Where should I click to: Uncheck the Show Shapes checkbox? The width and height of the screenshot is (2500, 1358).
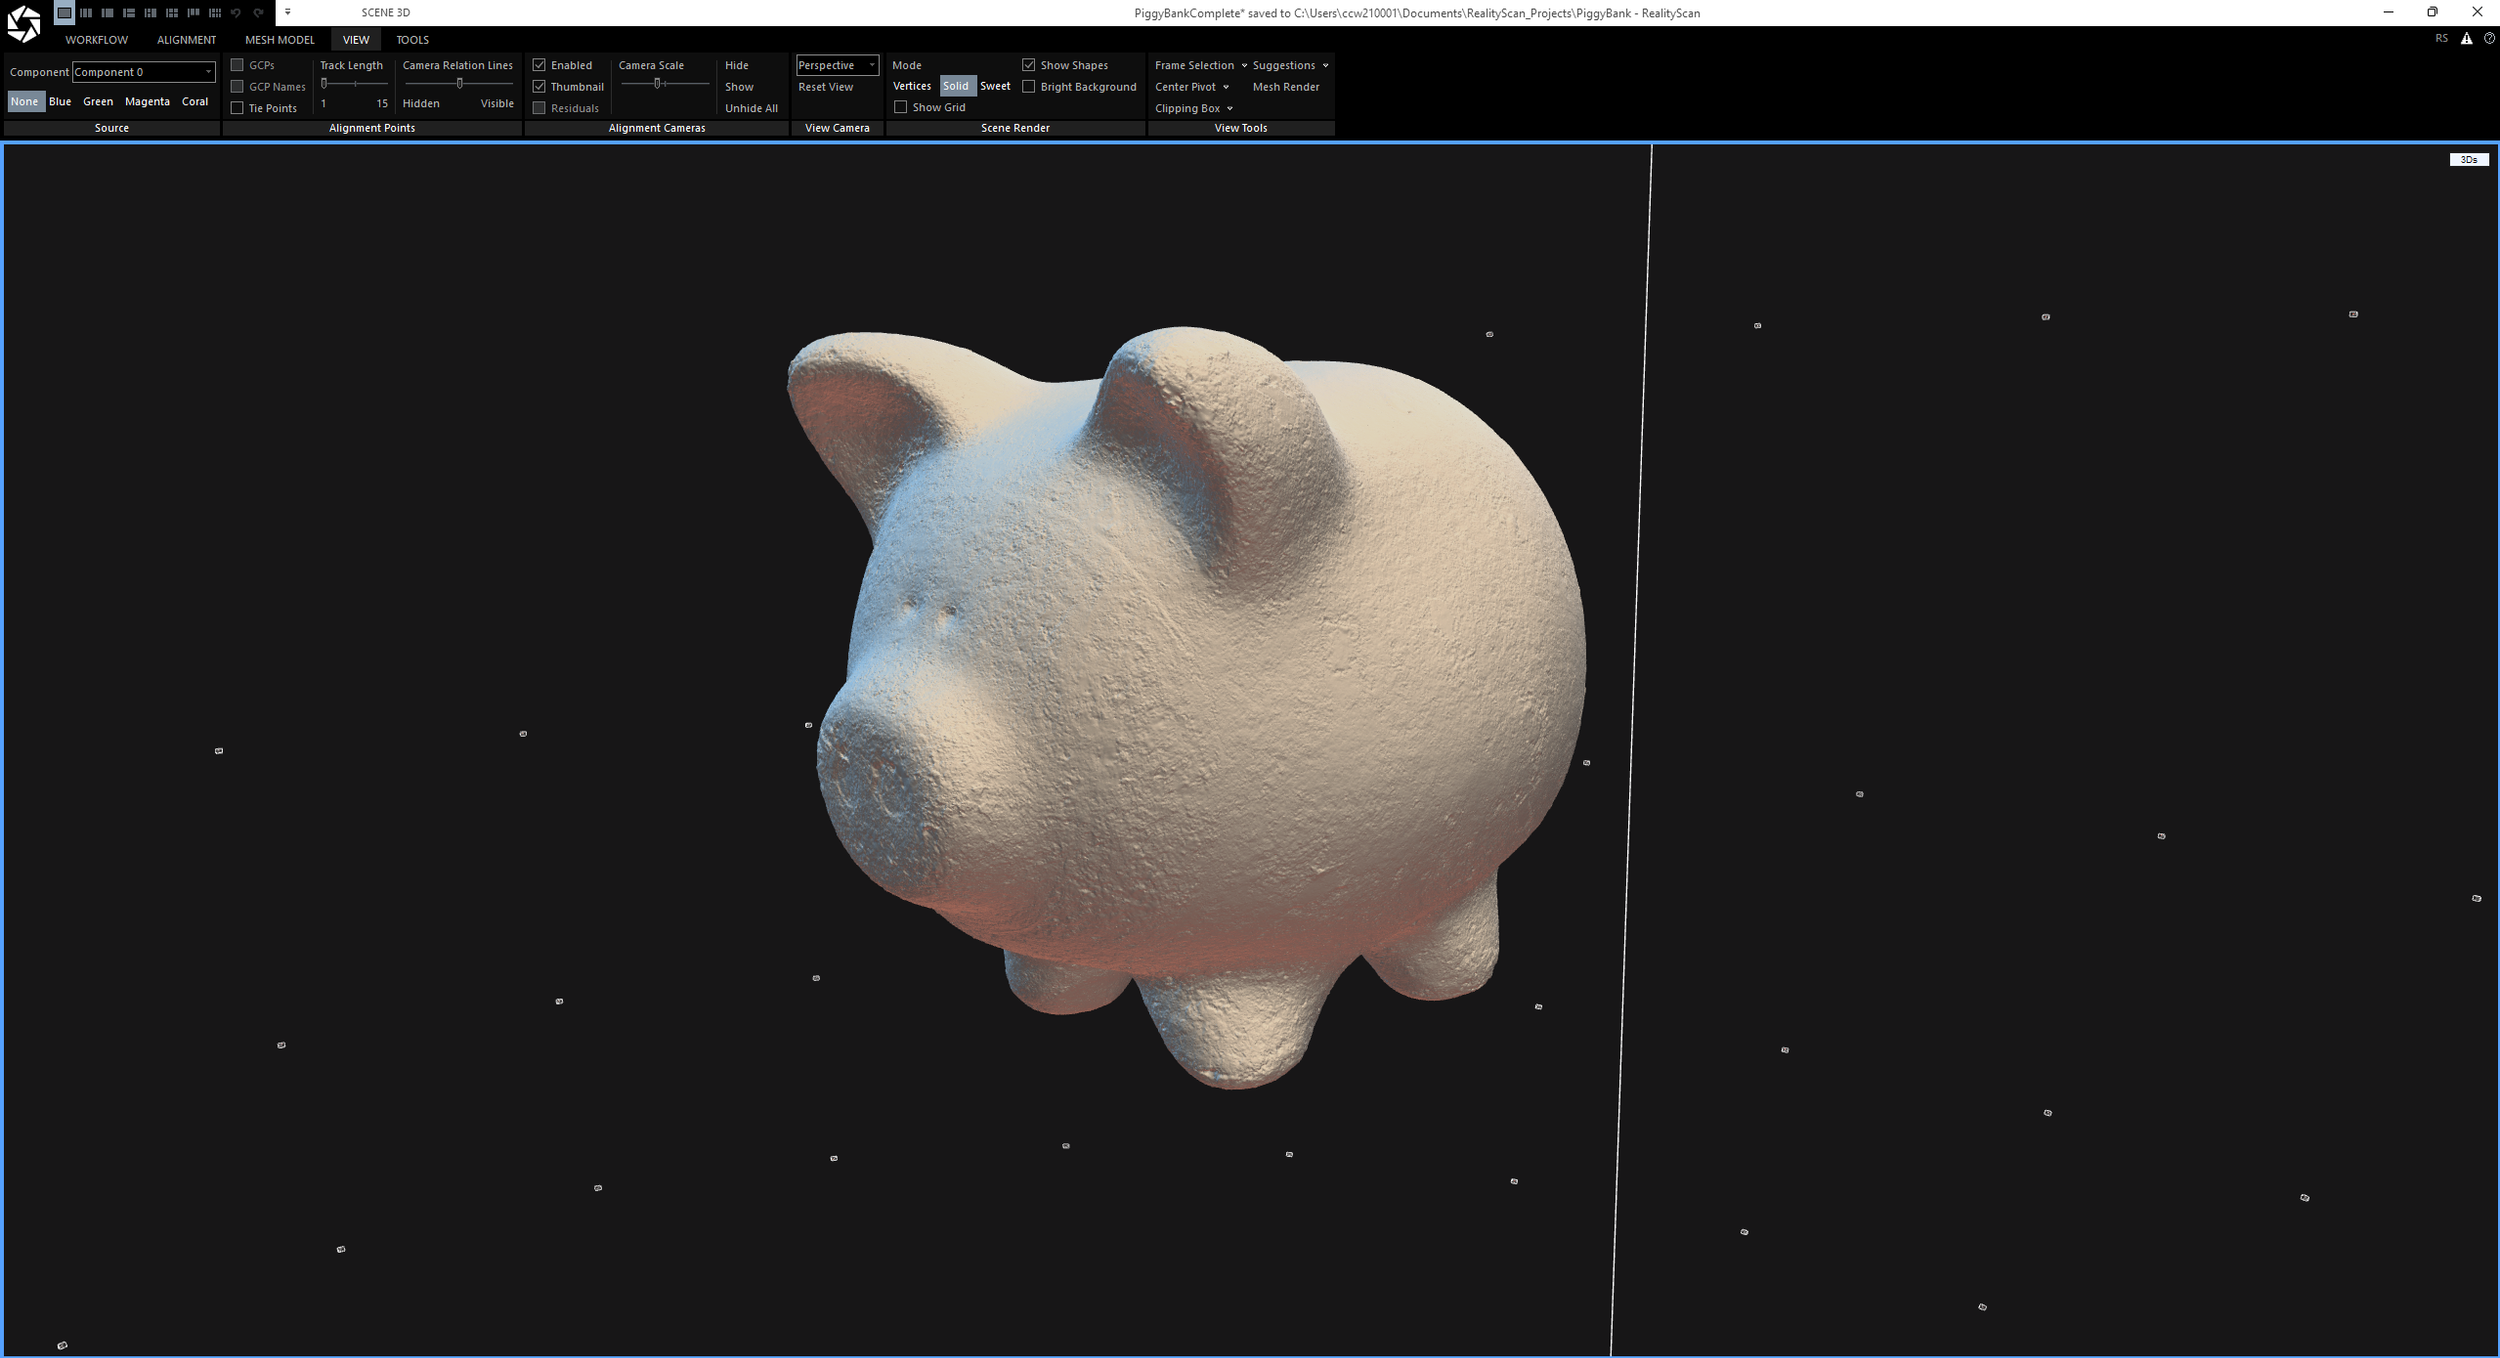1028,65
